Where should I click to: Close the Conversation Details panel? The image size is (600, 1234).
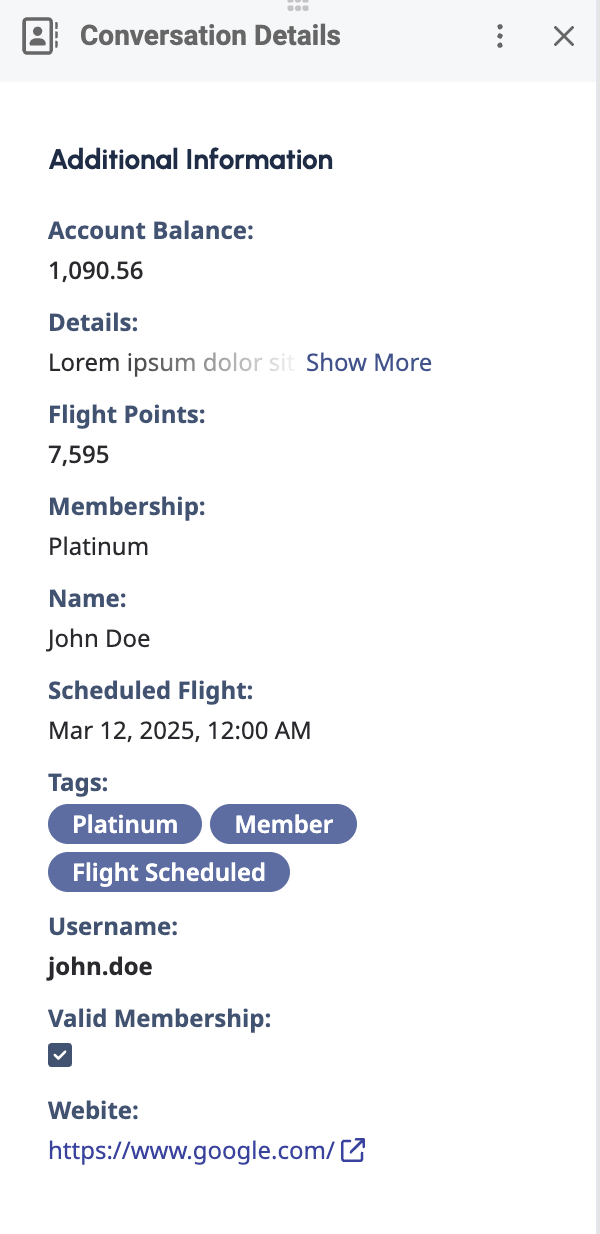(564, 37)
